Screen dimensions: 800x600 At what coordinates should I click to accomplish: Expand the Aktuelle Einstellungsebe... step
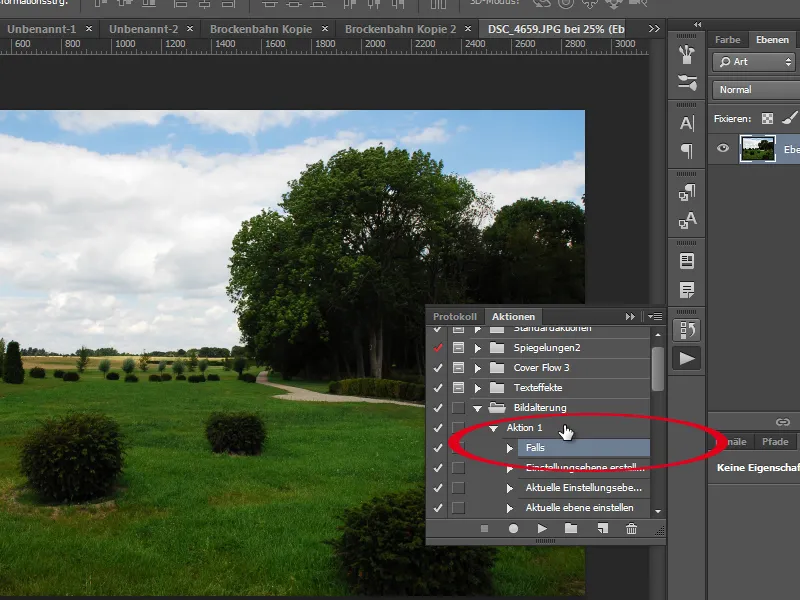click(509, 488)
